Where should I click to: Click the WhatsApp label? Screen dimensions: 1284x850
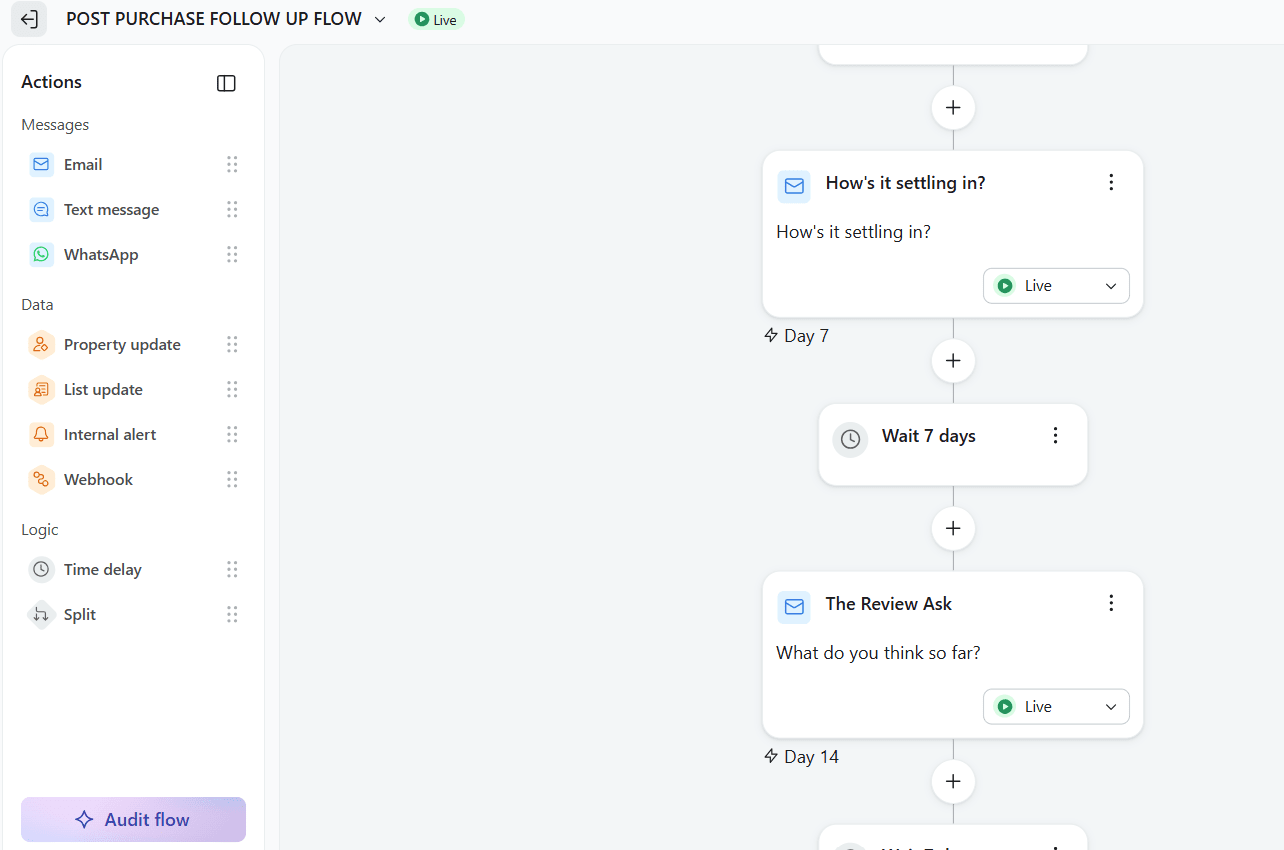pyautogui.click(x=101, y=254)
